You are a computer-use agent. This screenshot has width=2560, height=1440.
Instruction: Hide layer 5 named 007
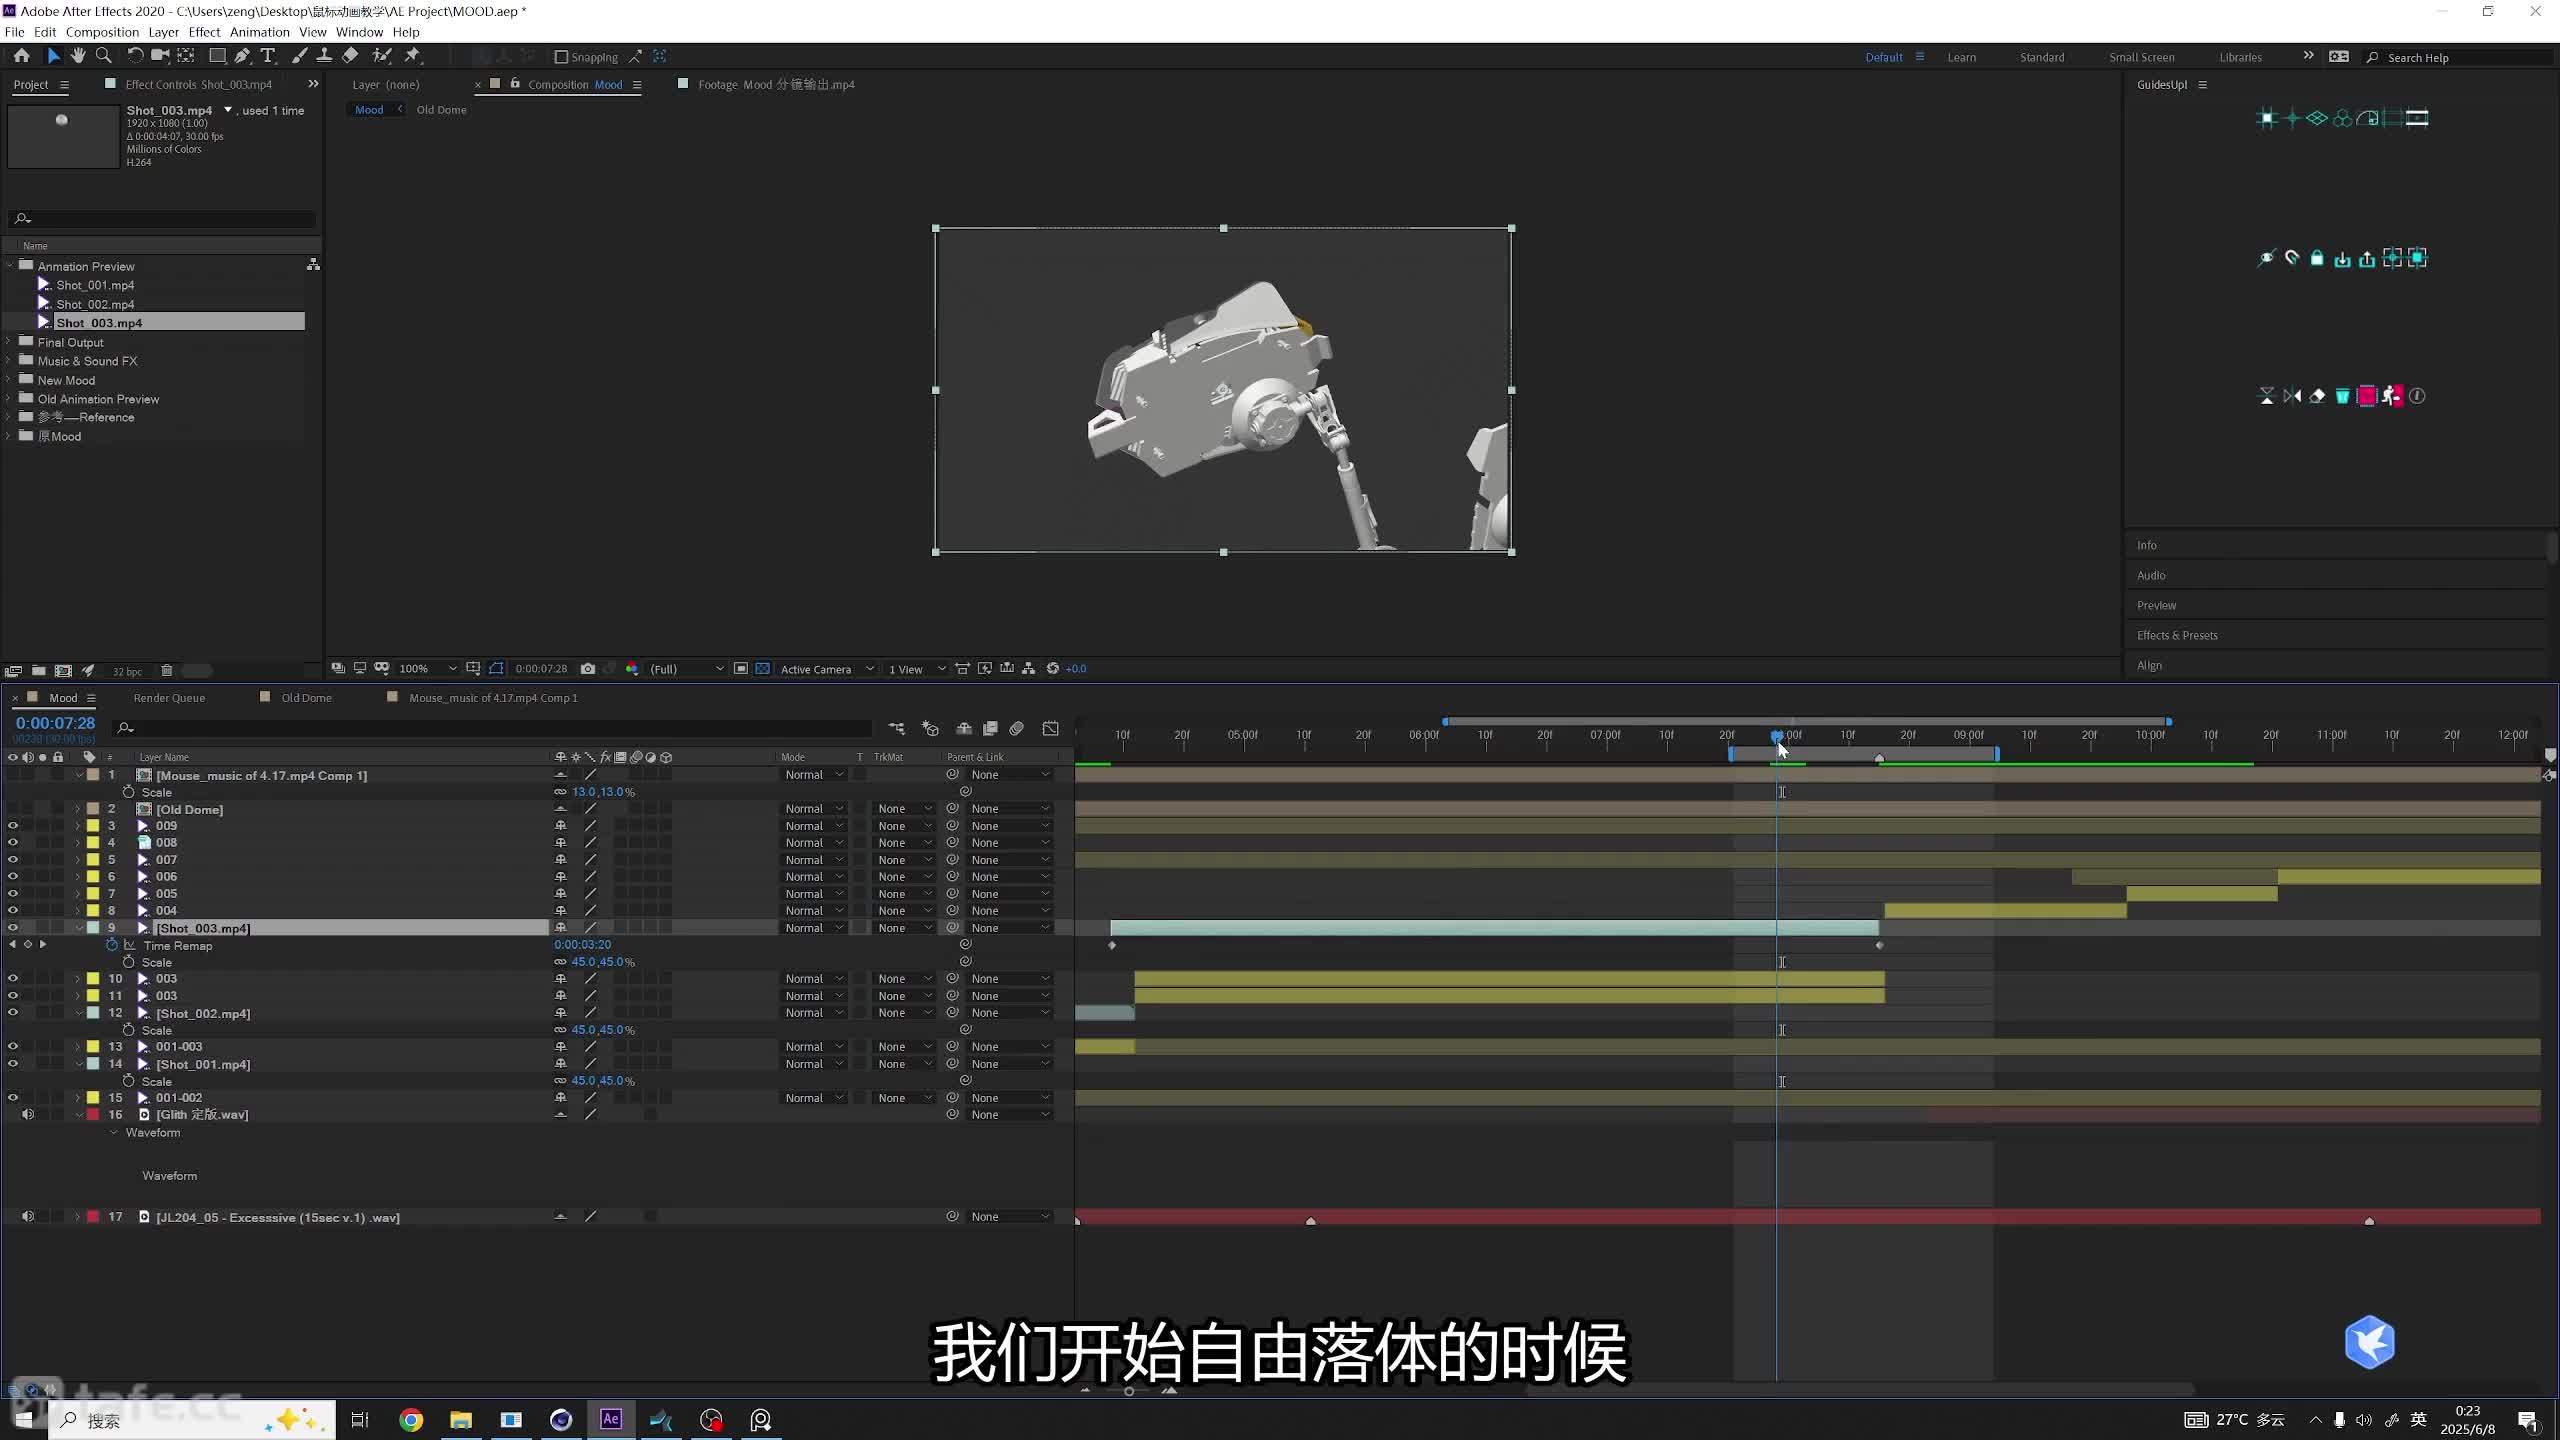tap(13, 860)
